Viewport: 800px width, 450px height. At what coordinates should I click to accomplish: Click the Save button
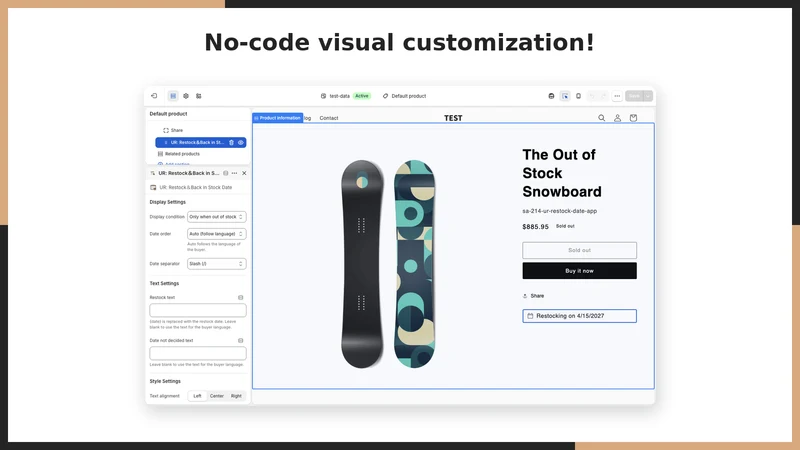click(x=634, y=96)
